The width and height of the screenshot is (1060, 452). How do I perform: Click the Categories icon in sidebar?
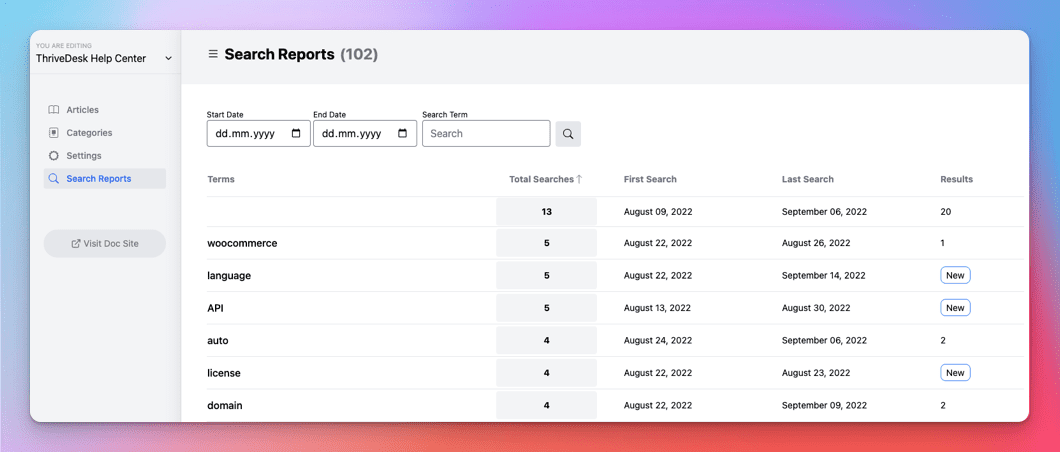pos(53,132)
